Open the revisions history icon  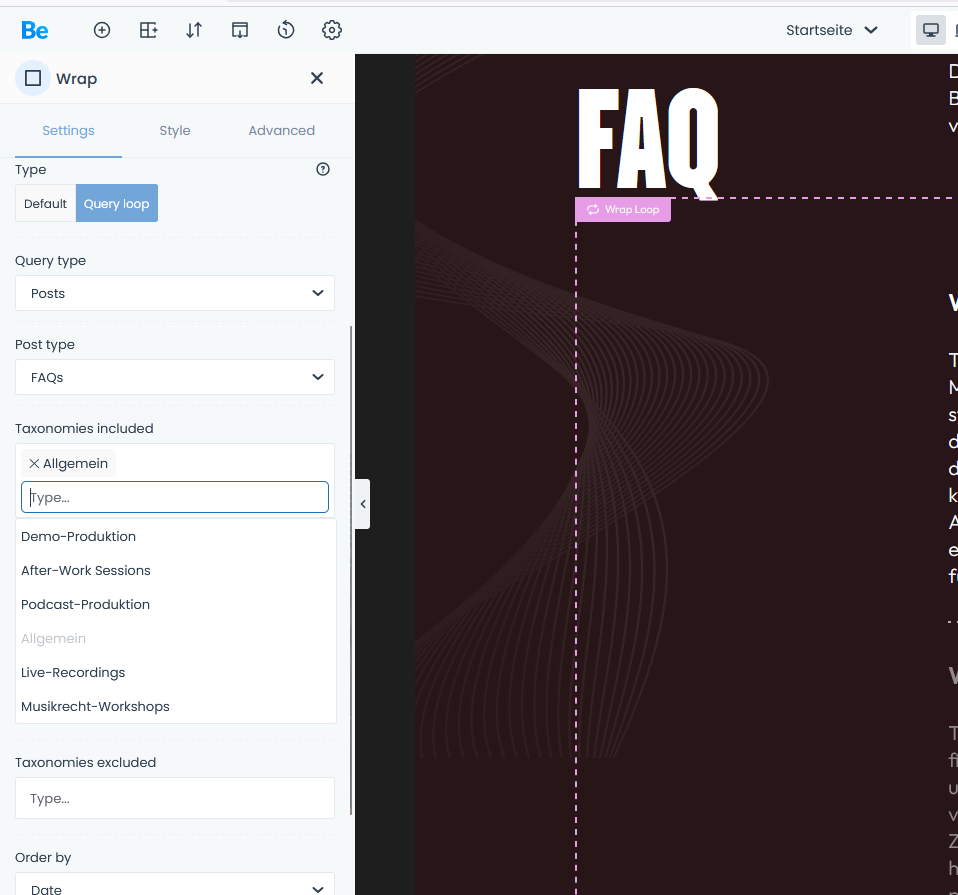tap(286, 30)
